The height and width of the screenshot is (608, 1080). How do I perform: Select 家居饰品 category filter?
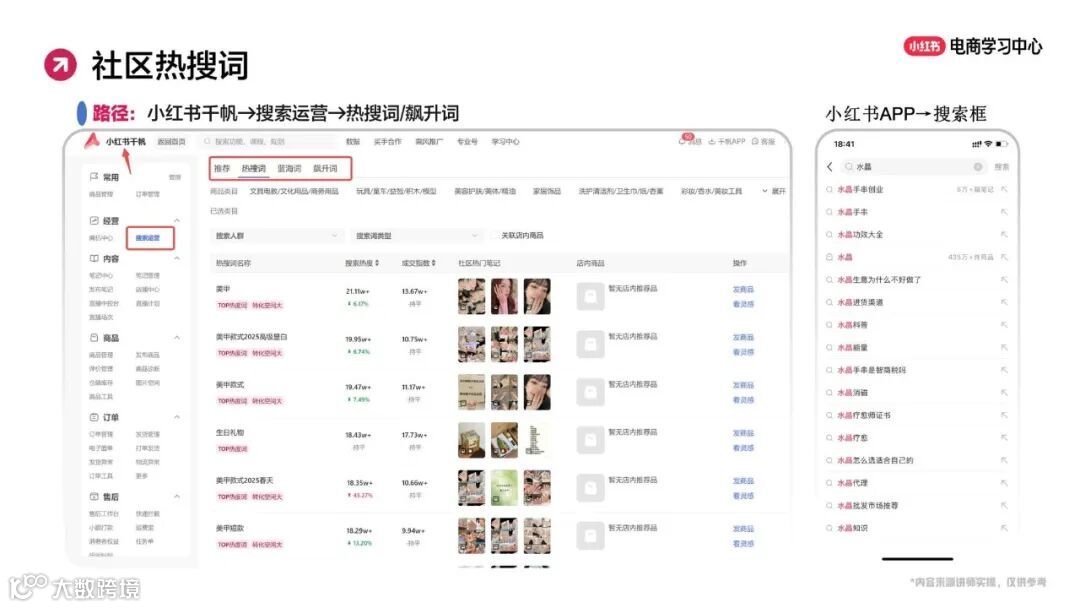click(547, 191)
